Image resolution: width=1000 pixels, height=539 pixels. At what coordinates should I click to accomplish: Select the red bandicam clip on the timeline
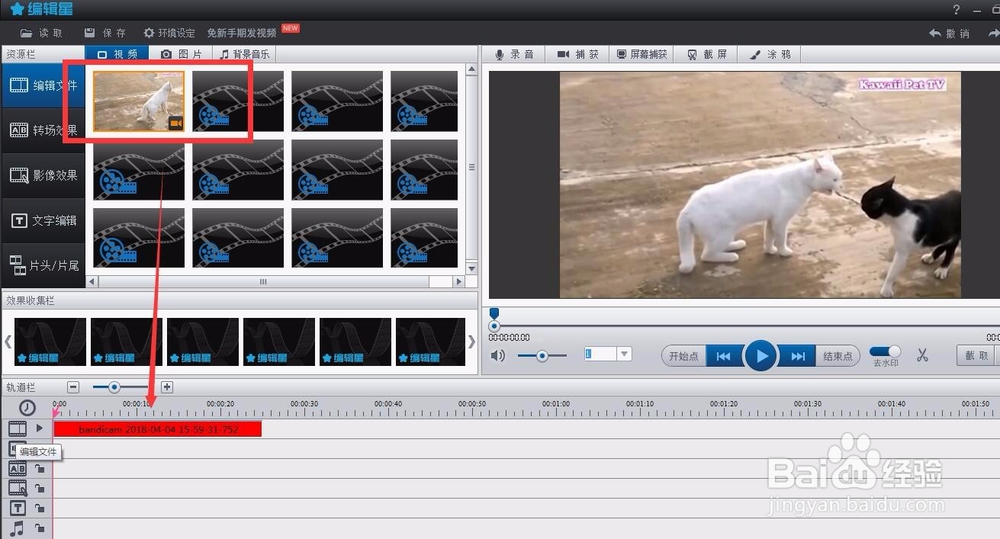[x=158, y=429]
